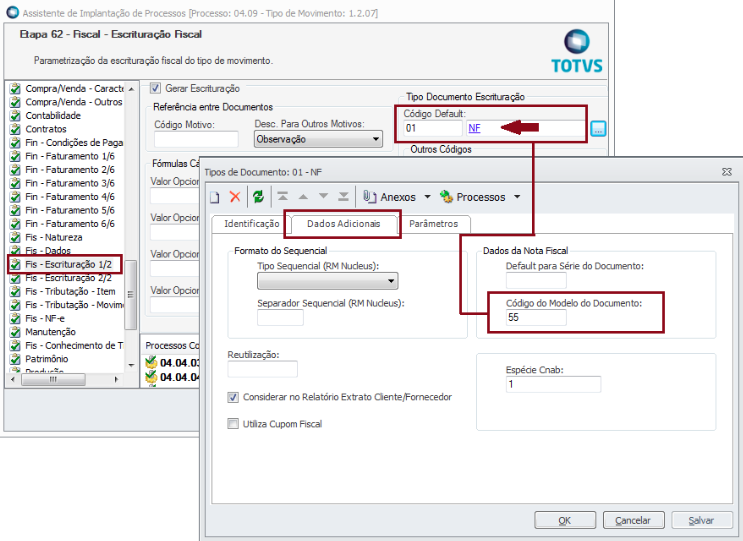Click the New record icon in Tipos de Documento toolbar
This screenshot has width=743, height=541.
(215, 197)
